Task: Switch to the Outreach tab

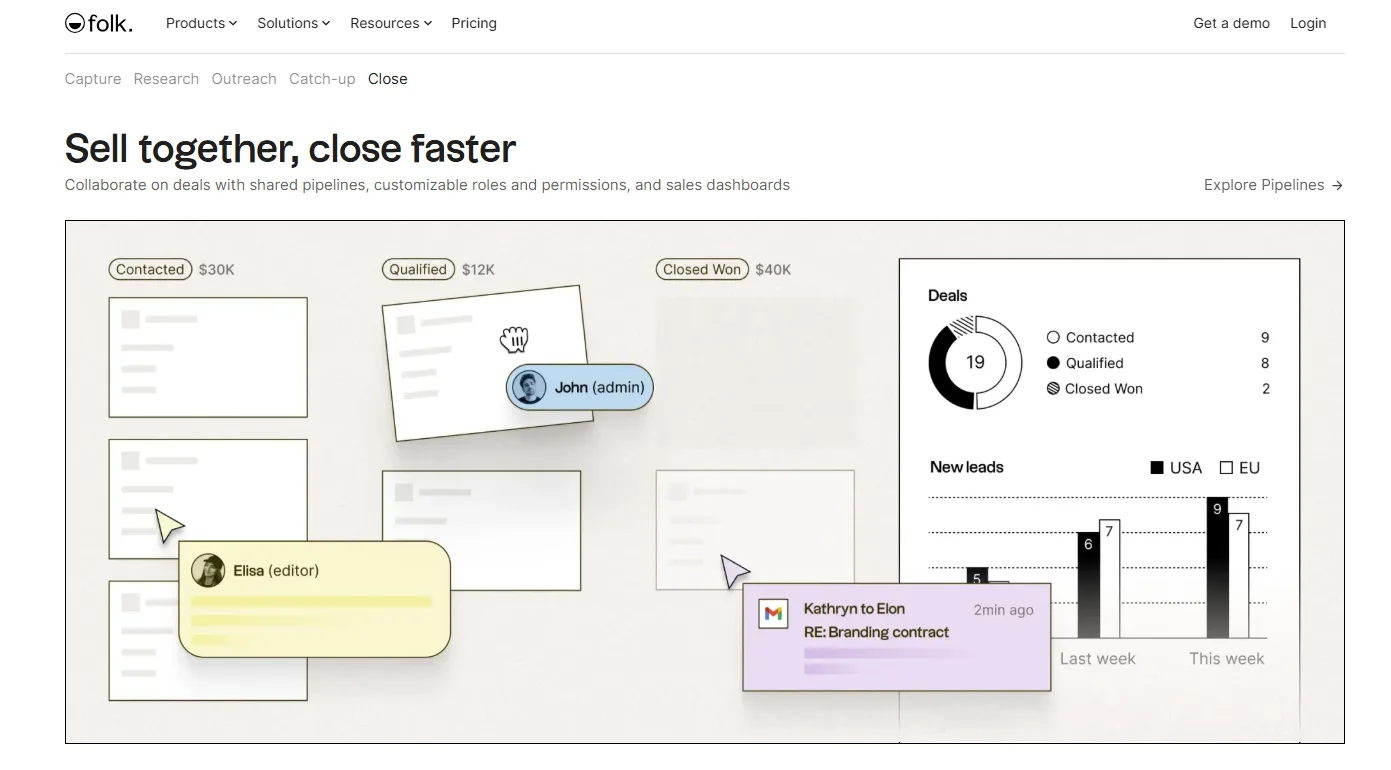Action: [x=244, y=79]
